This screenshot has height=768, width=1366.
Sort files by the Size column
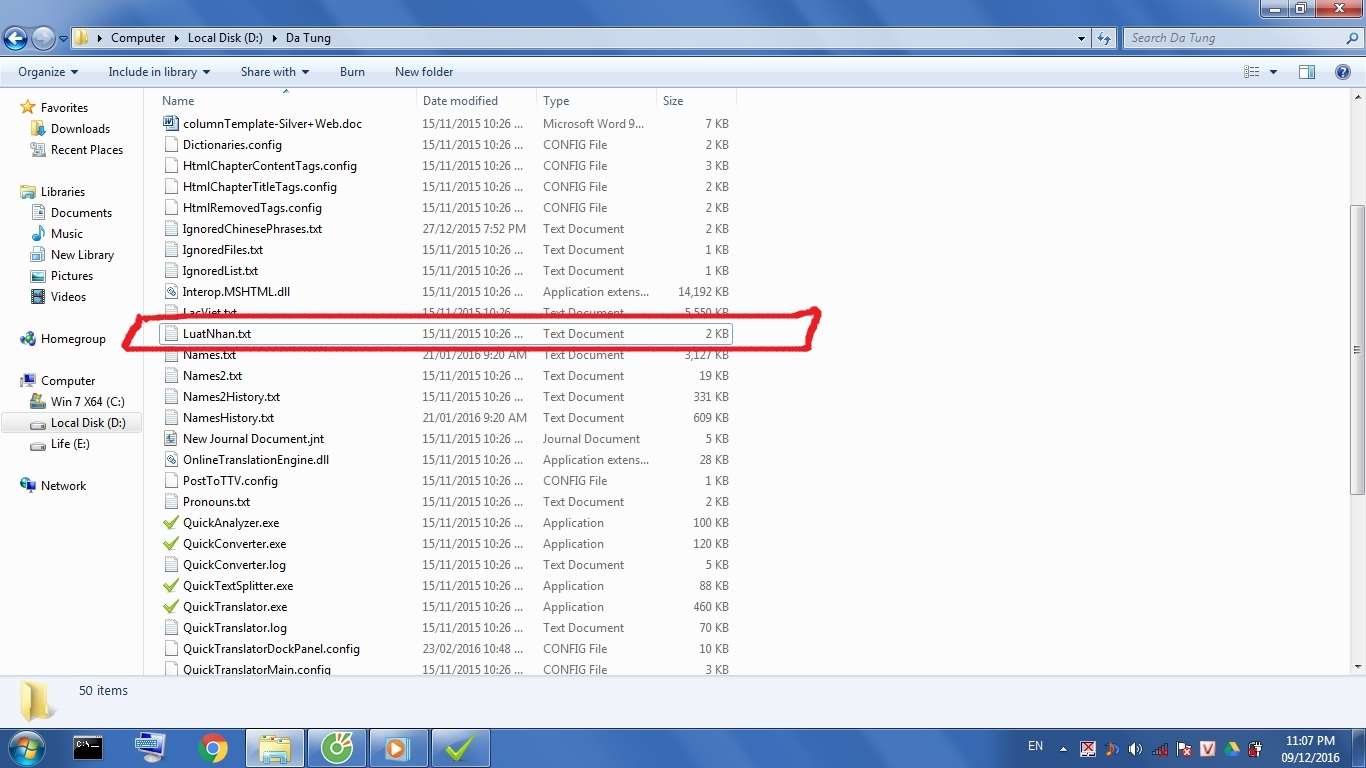(x=673, y=101)
